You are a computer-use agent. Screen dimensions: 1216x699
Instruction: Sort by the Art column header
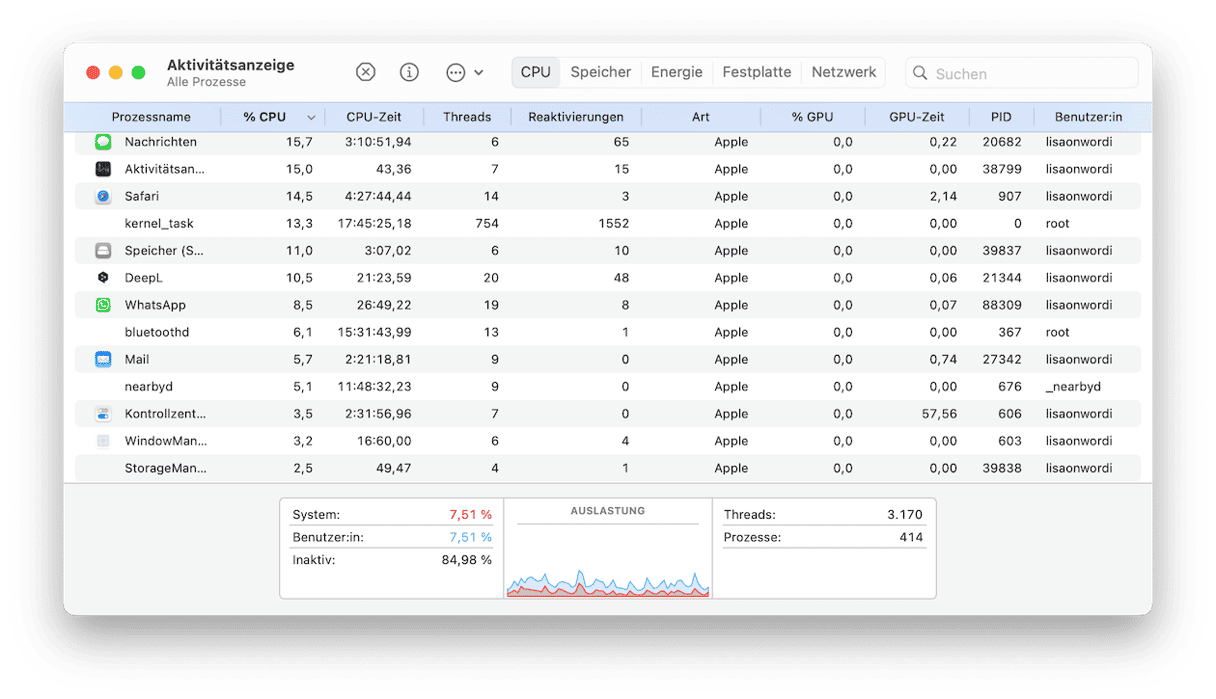pos(701,117)
